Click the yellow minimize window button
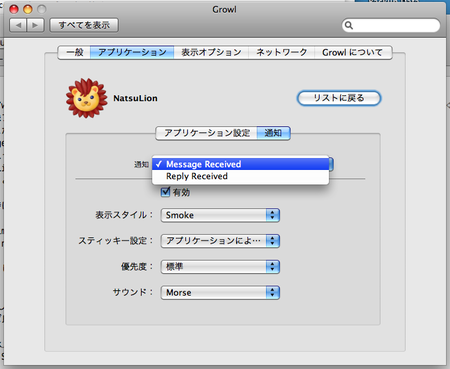The image size is (450, 369). 28,9
